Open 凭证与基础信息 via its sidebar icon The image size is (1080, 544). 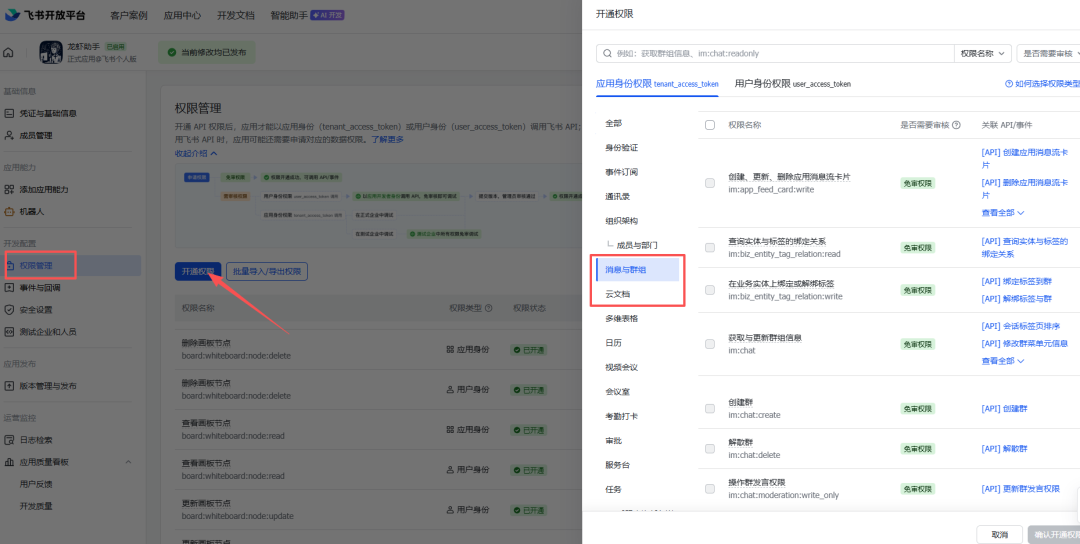[x=10, y=113]
